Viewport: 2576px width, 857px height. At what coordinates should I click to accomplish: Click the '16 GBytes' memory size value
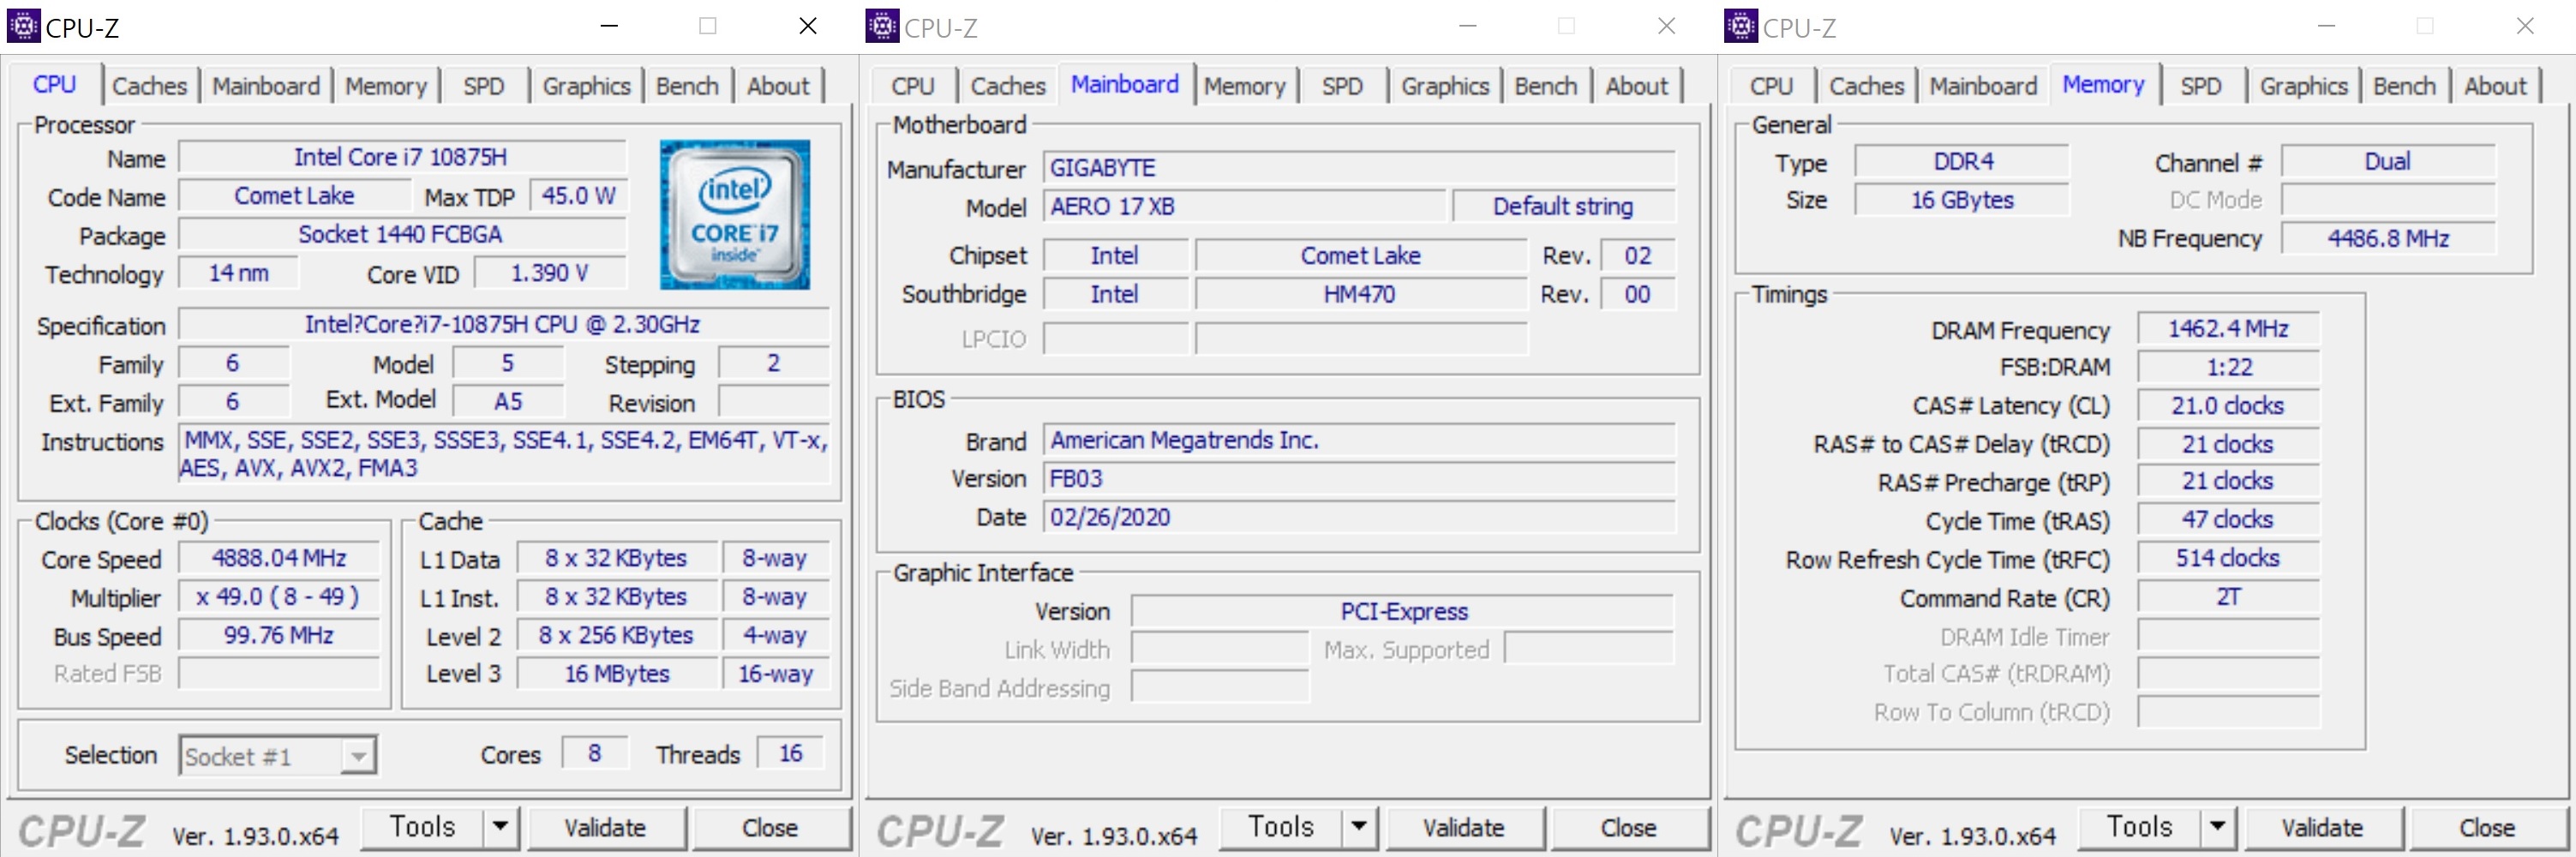click(1962, 200)
